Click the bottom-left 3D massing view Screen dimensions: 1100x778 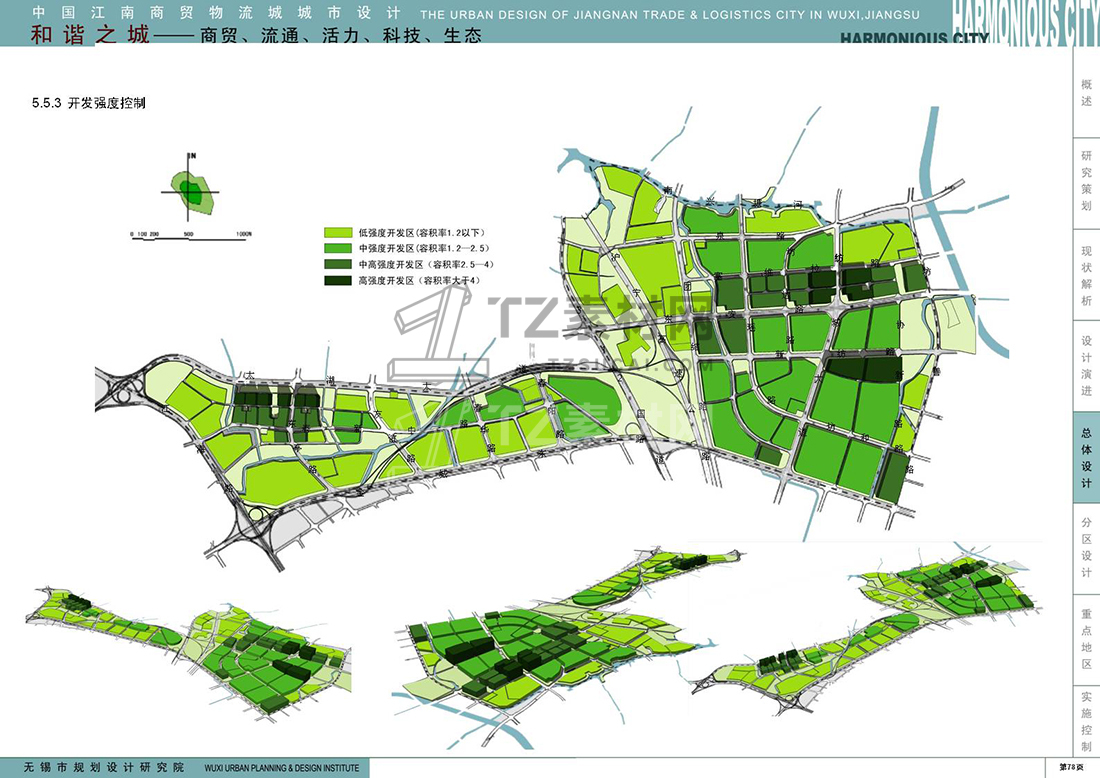click(190, 648)
